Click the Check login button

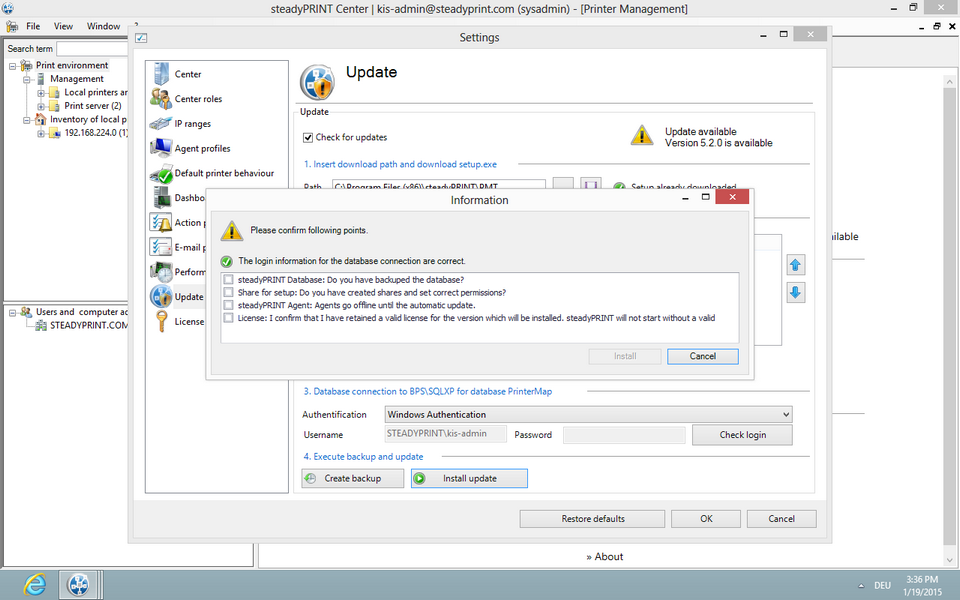click(742, 435)
